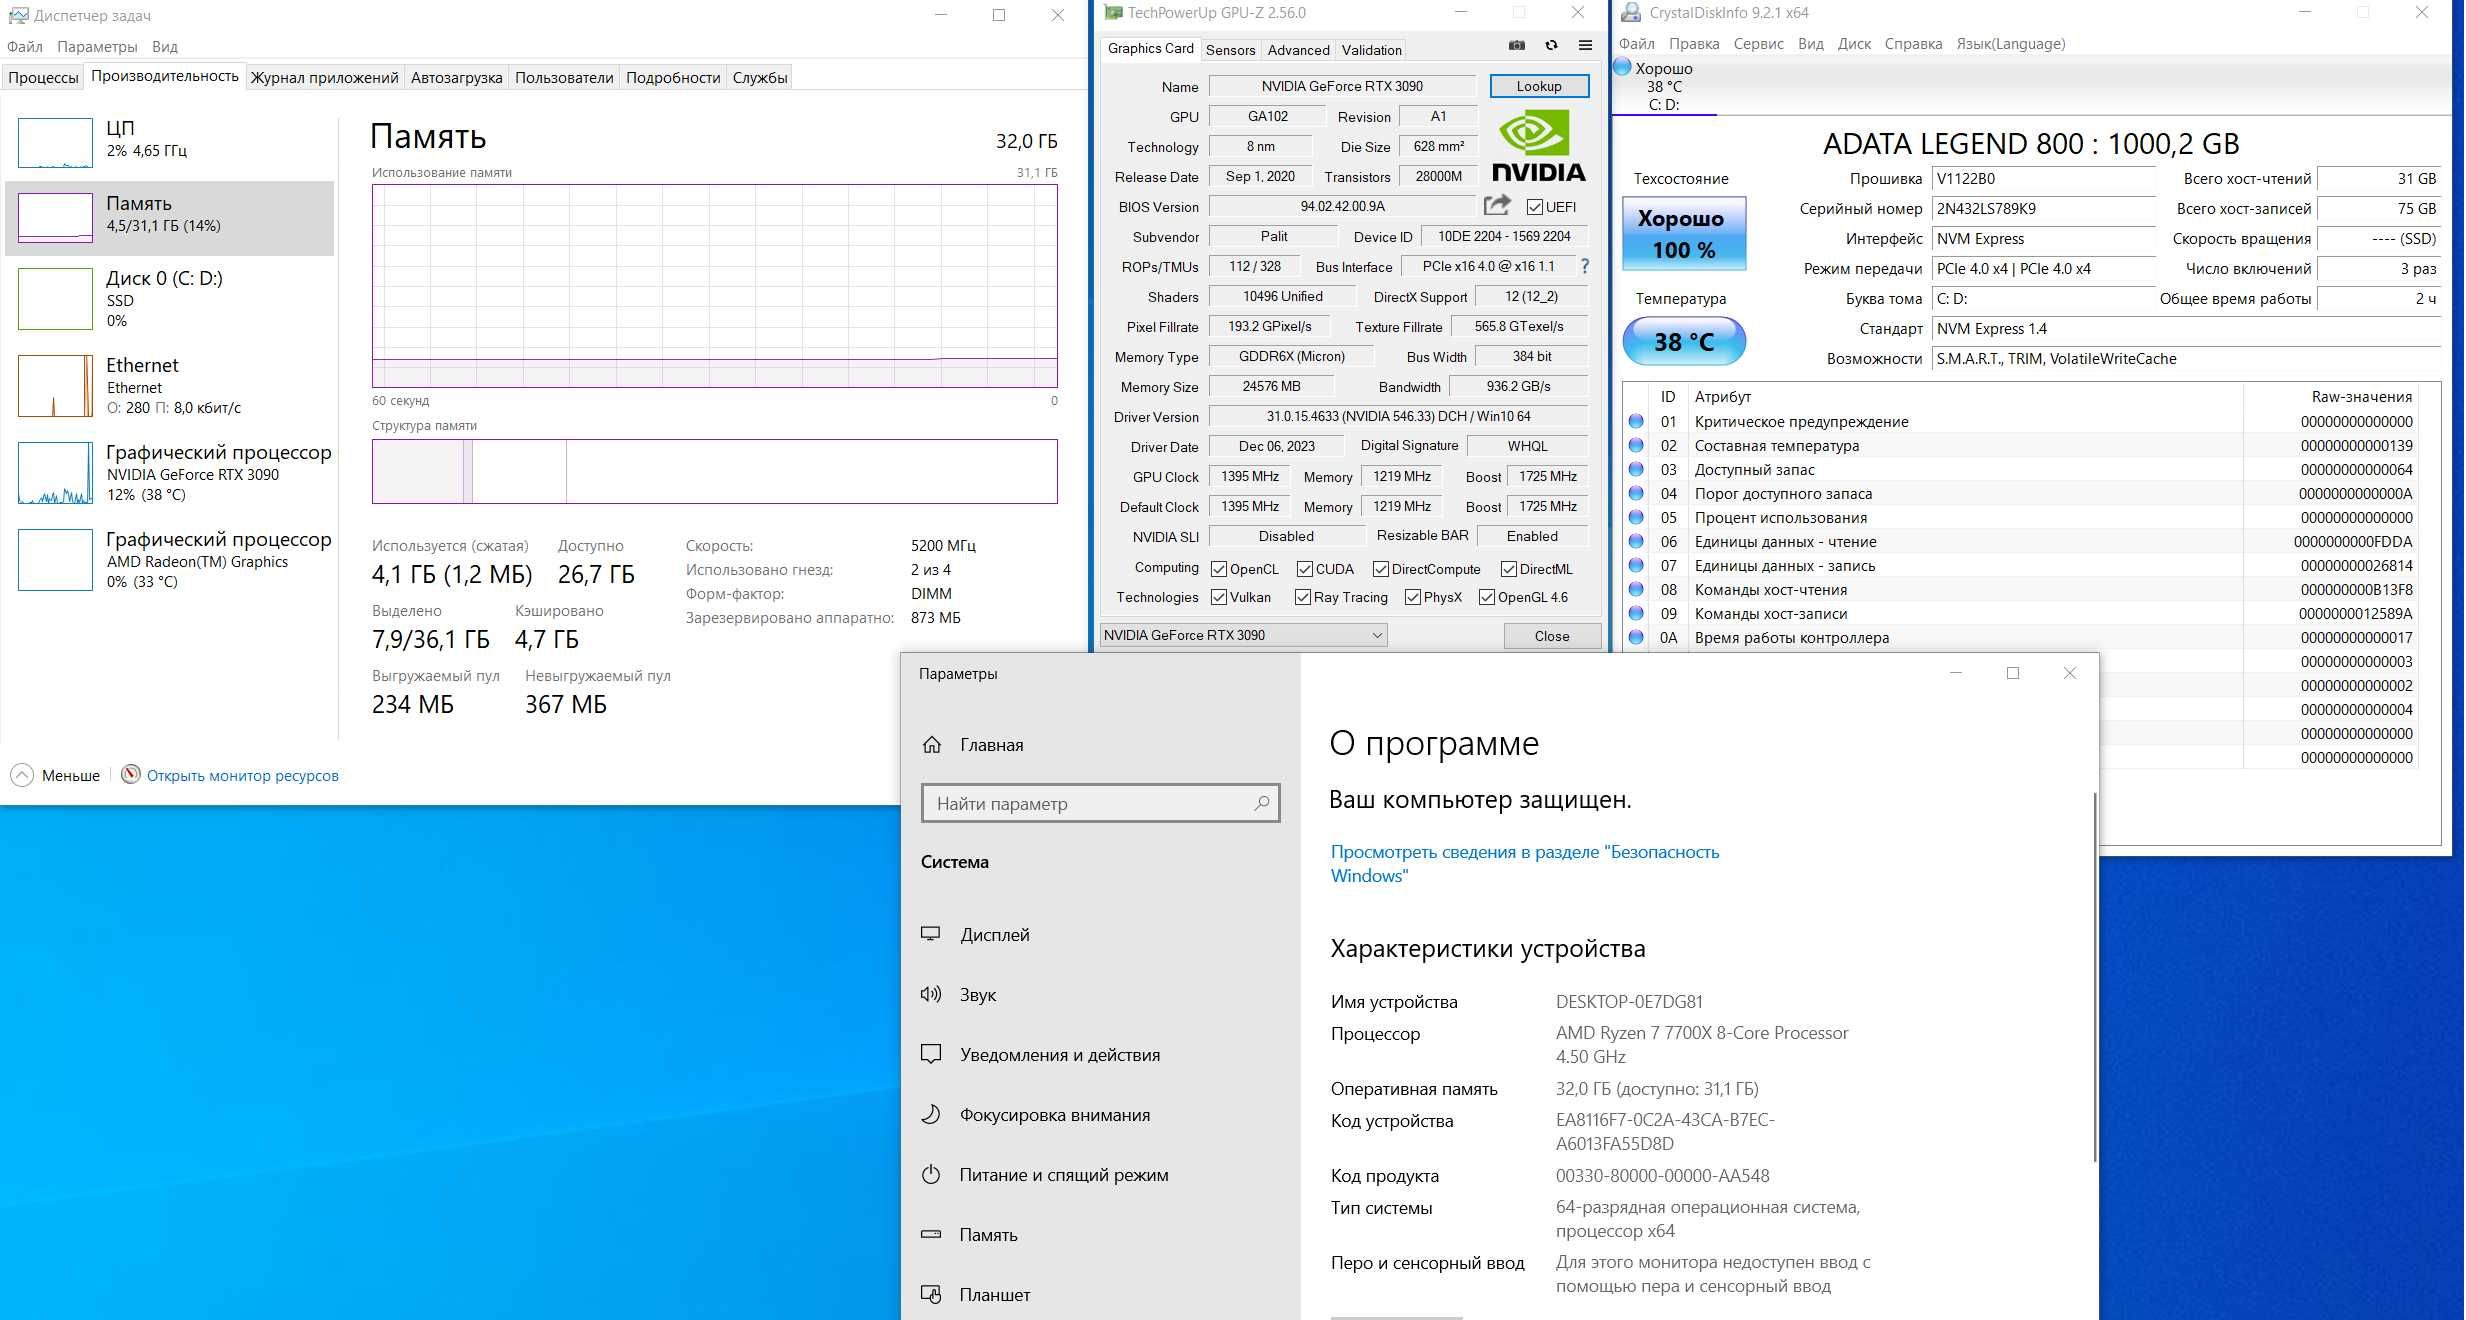Click the resource monitor icon in Task Manager
The height and width of the screenshot is (1320, 2466).
tap(131, 774)
